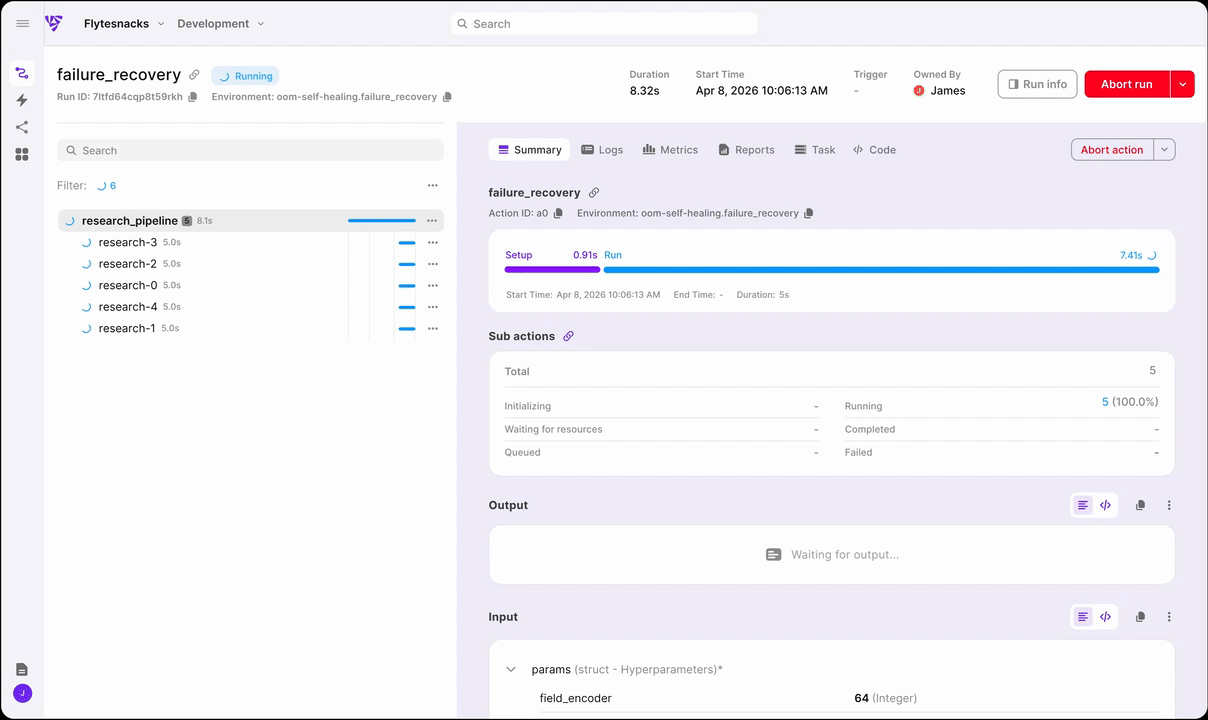Screen dimensions: 1208x720
Task: Click the James owner name
Action: point(948,91)
